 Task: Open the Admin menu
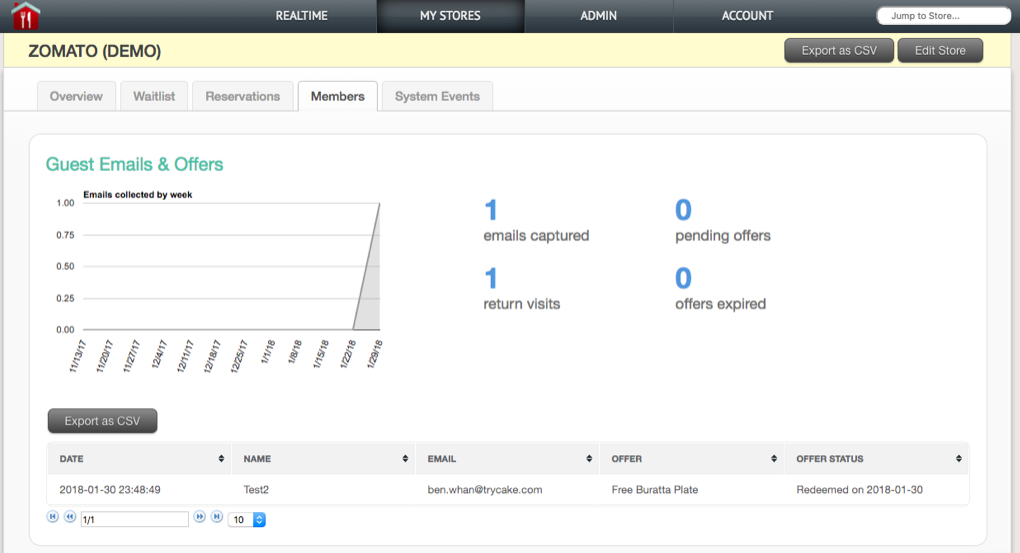tap(598, 16)
